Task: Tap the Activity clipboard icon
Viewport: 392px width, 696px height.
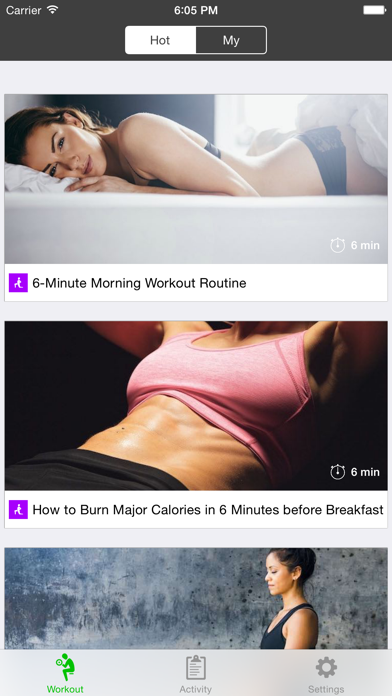Action: (196, 667)
